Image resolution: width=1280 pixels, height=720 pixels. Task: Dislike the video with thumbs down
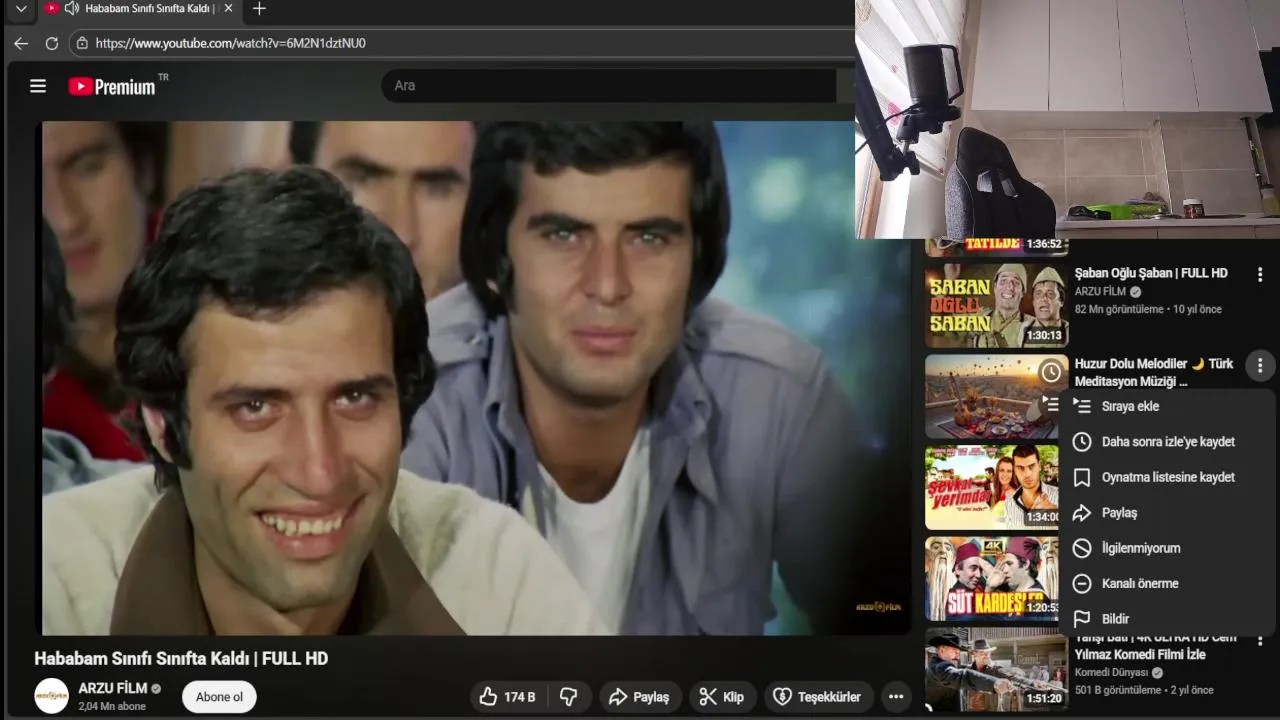point(569,697)
